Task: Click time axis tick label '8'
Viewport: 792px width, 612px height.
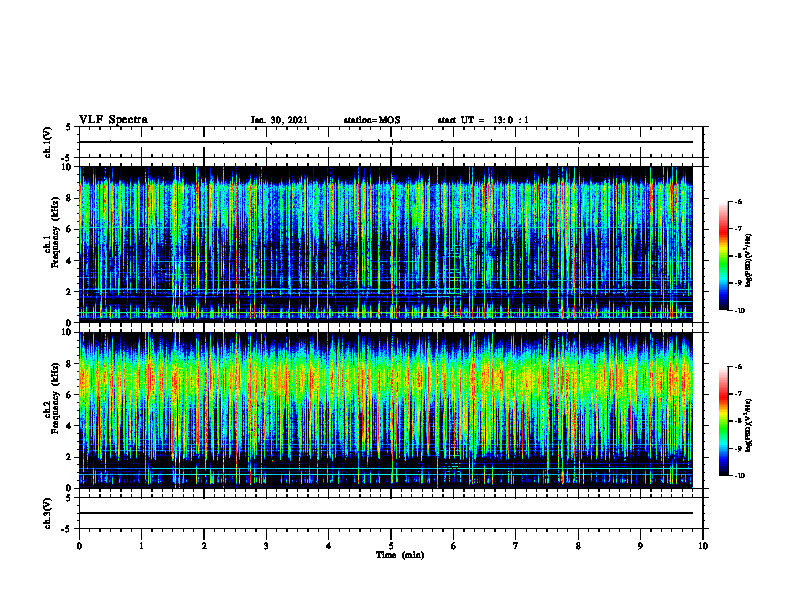Action: pos(578,546)
